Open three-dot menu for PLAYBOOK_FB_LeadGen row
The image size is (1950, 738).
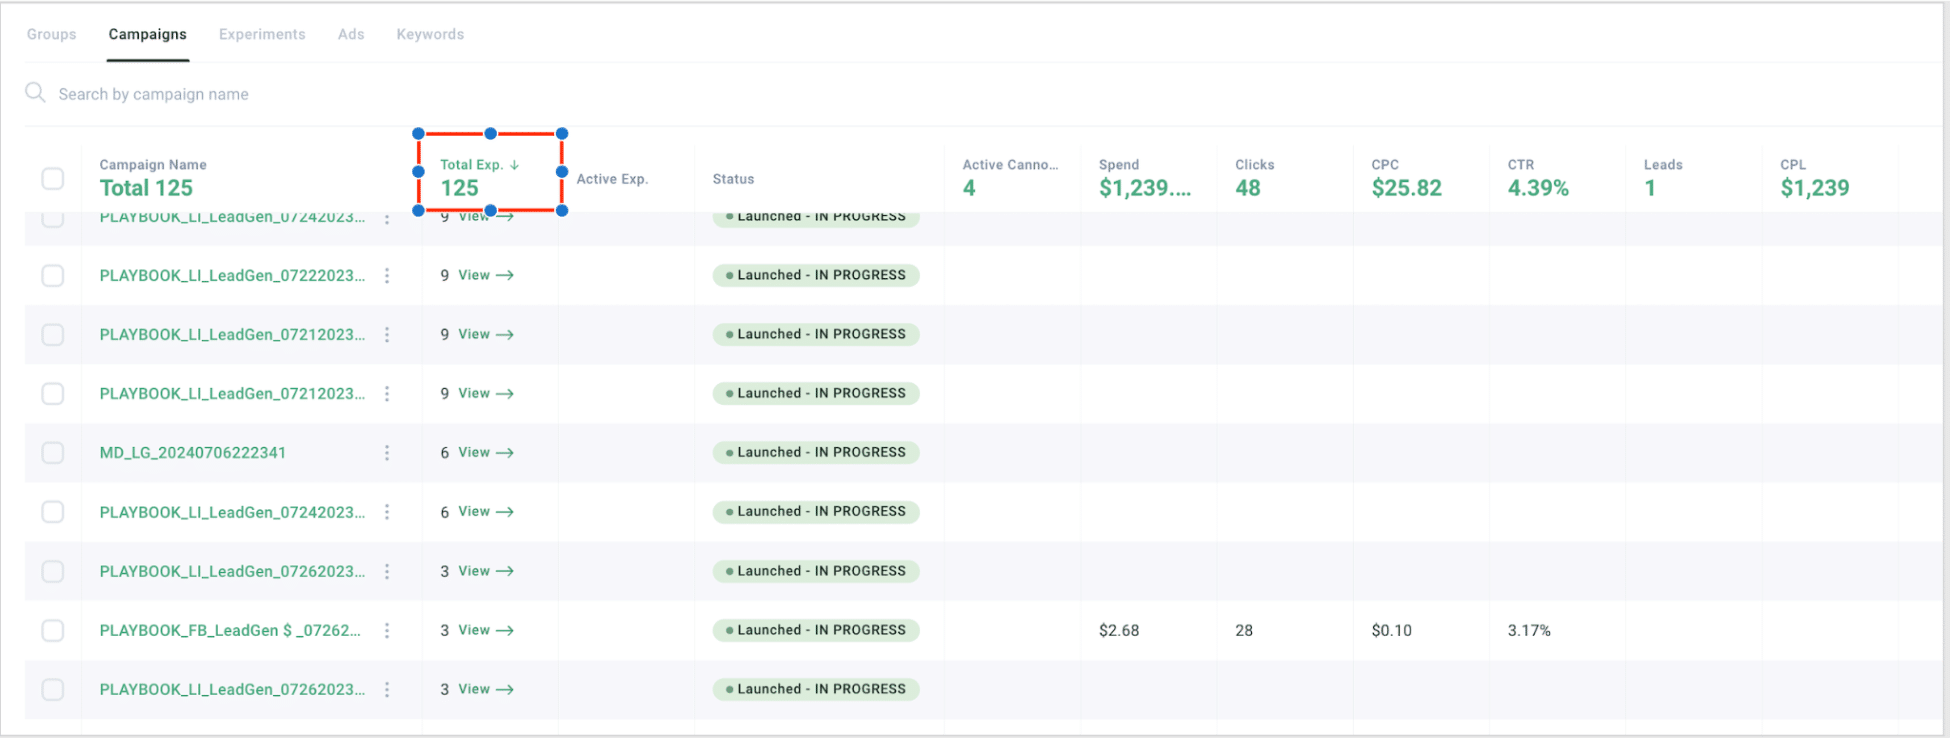pos(387,631)
